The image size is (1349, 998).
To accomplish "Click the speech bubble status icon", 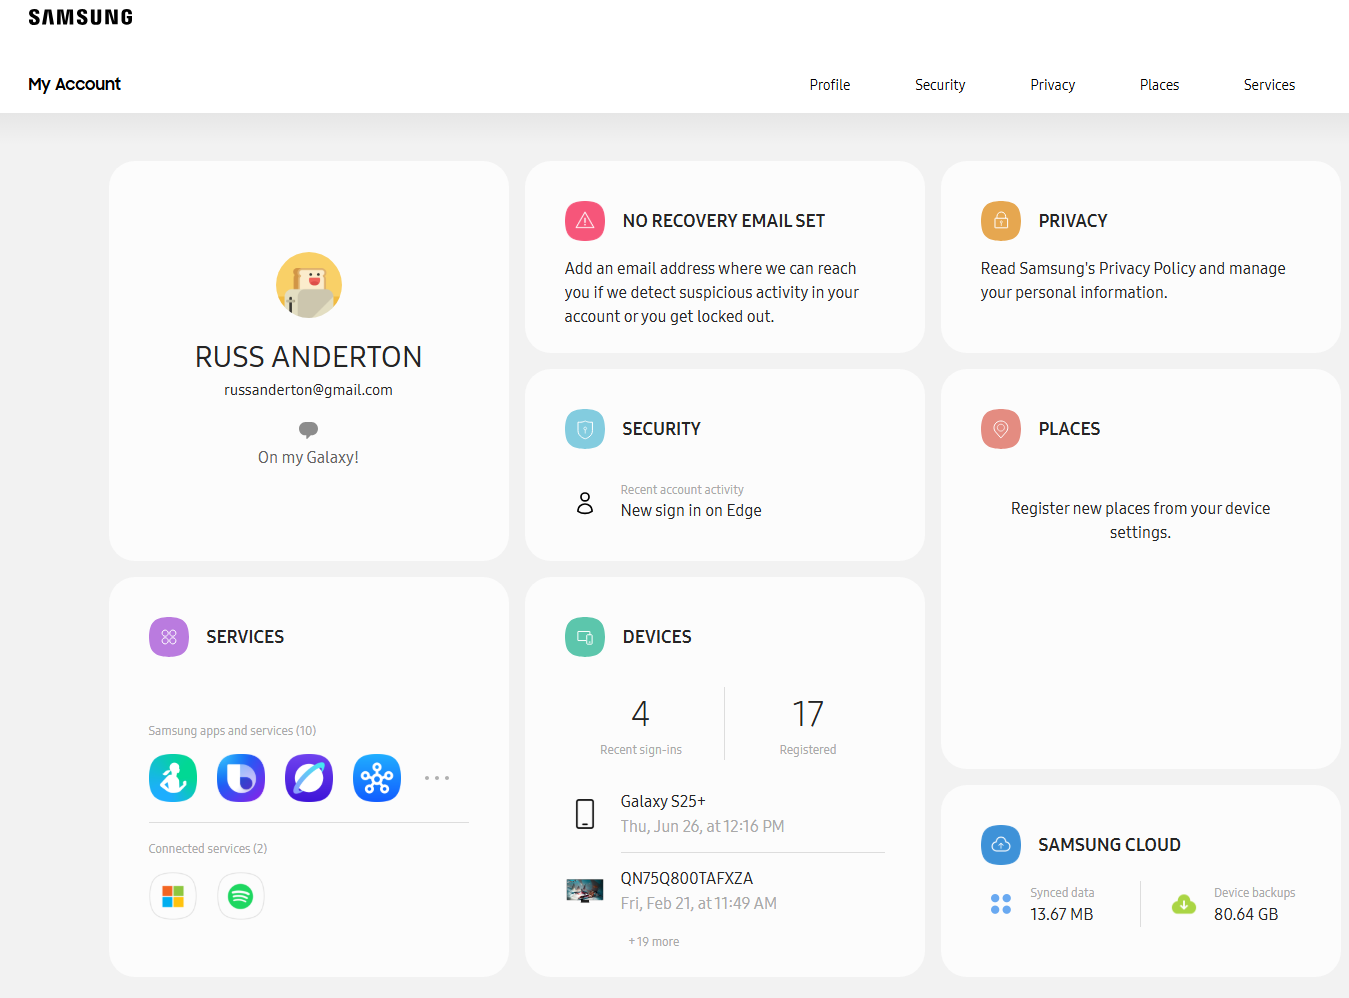I will (308, 429).
